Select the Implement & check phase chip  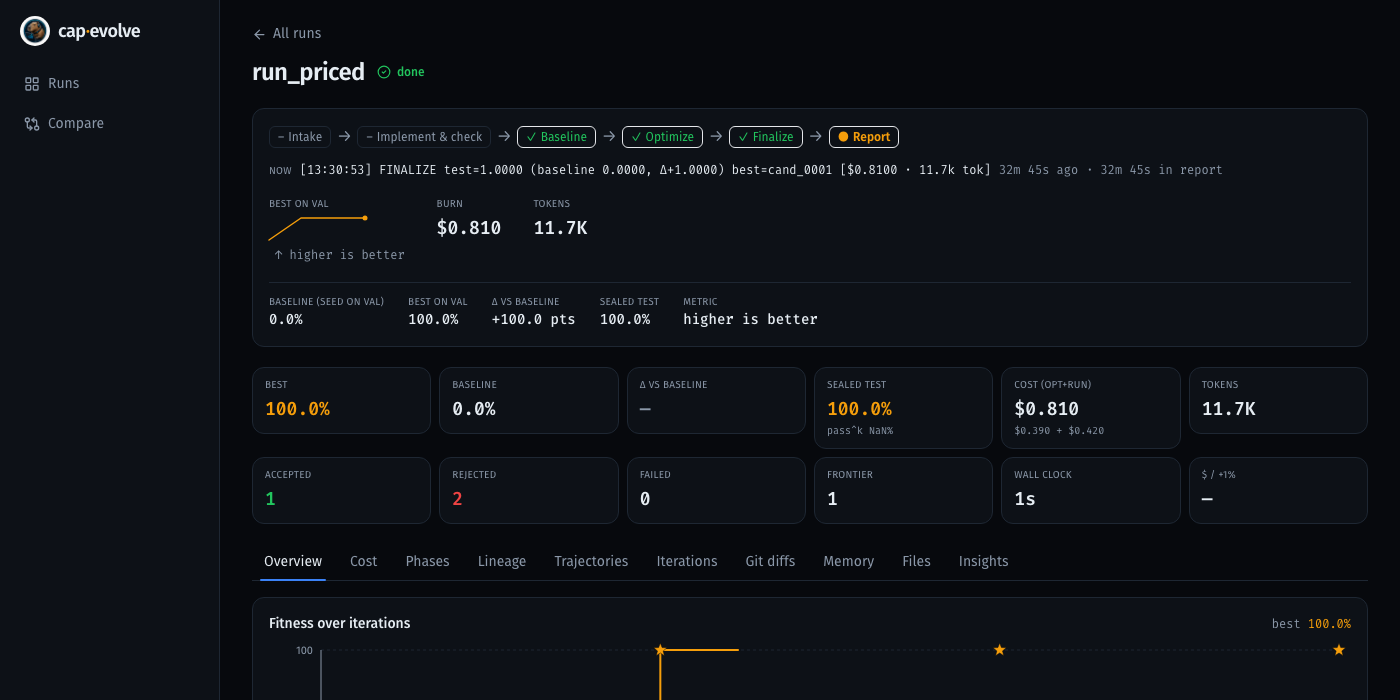click(x=424, y=137)
